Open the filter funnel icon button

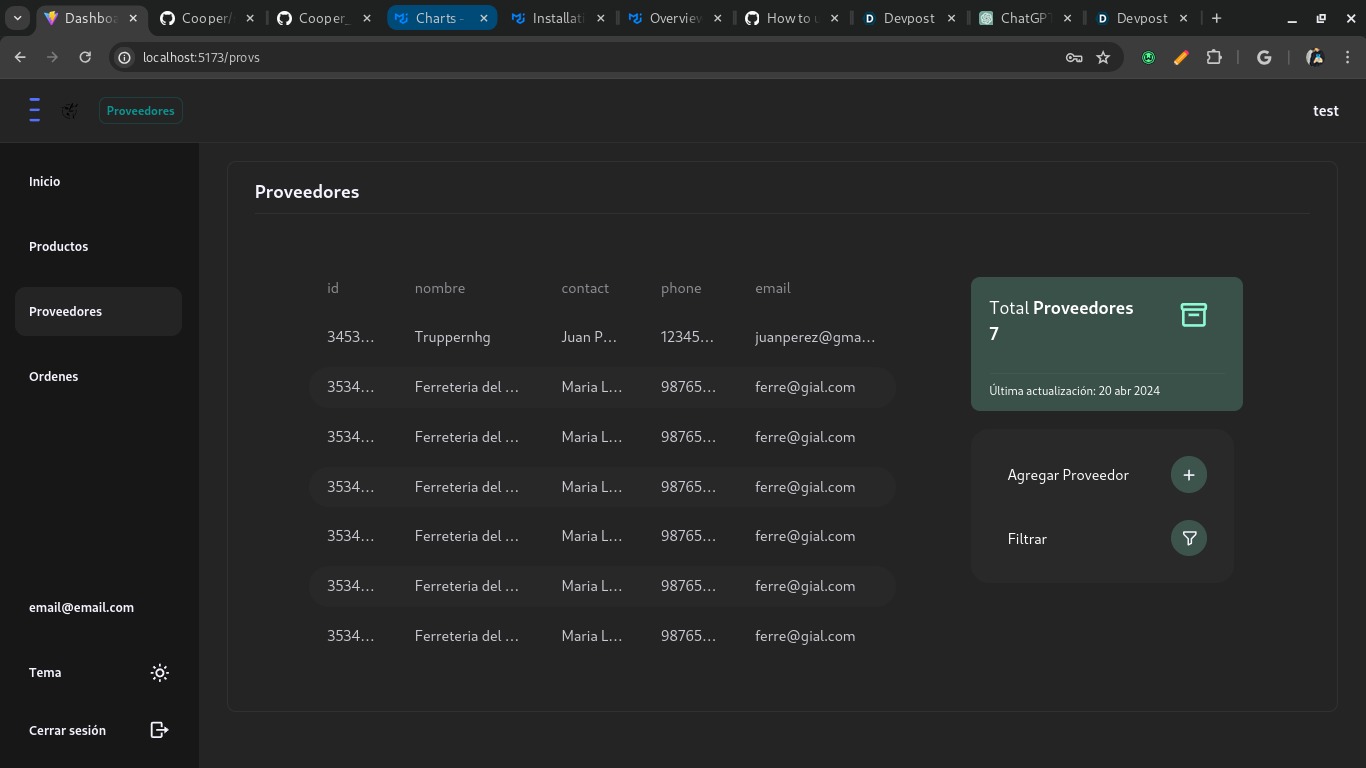[x=1189, y=538]
